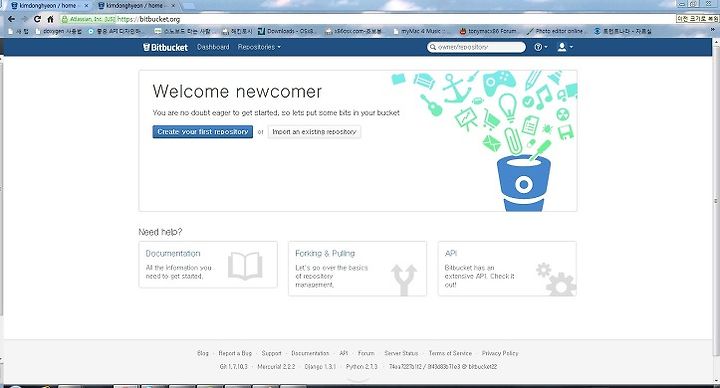This screenshot has width=720, height=388.
Task: Click the blue bucket illustration
Action: [523, 183]
